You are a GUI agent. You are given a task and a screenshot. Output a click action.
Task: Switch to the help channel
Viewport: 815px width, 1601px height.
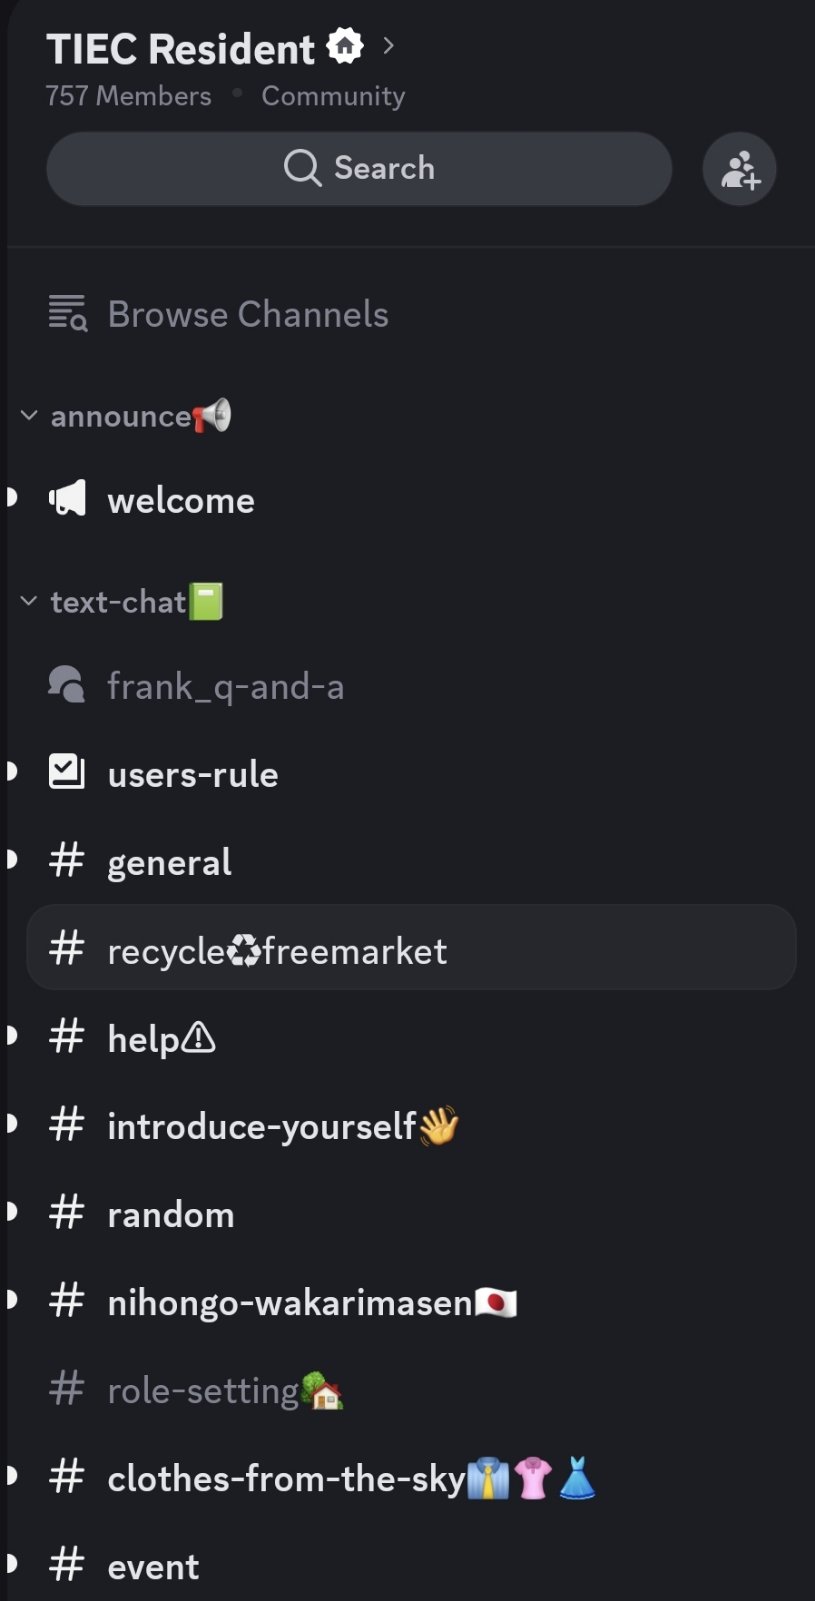click(x=161, y=1038)
